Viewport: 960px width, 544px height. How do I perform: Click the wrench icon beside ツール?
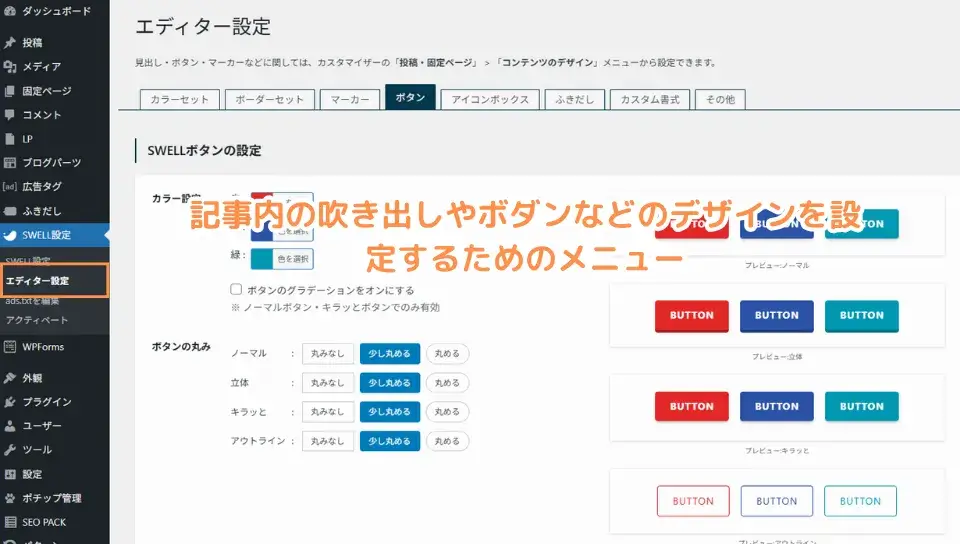(x=10, y=449)
